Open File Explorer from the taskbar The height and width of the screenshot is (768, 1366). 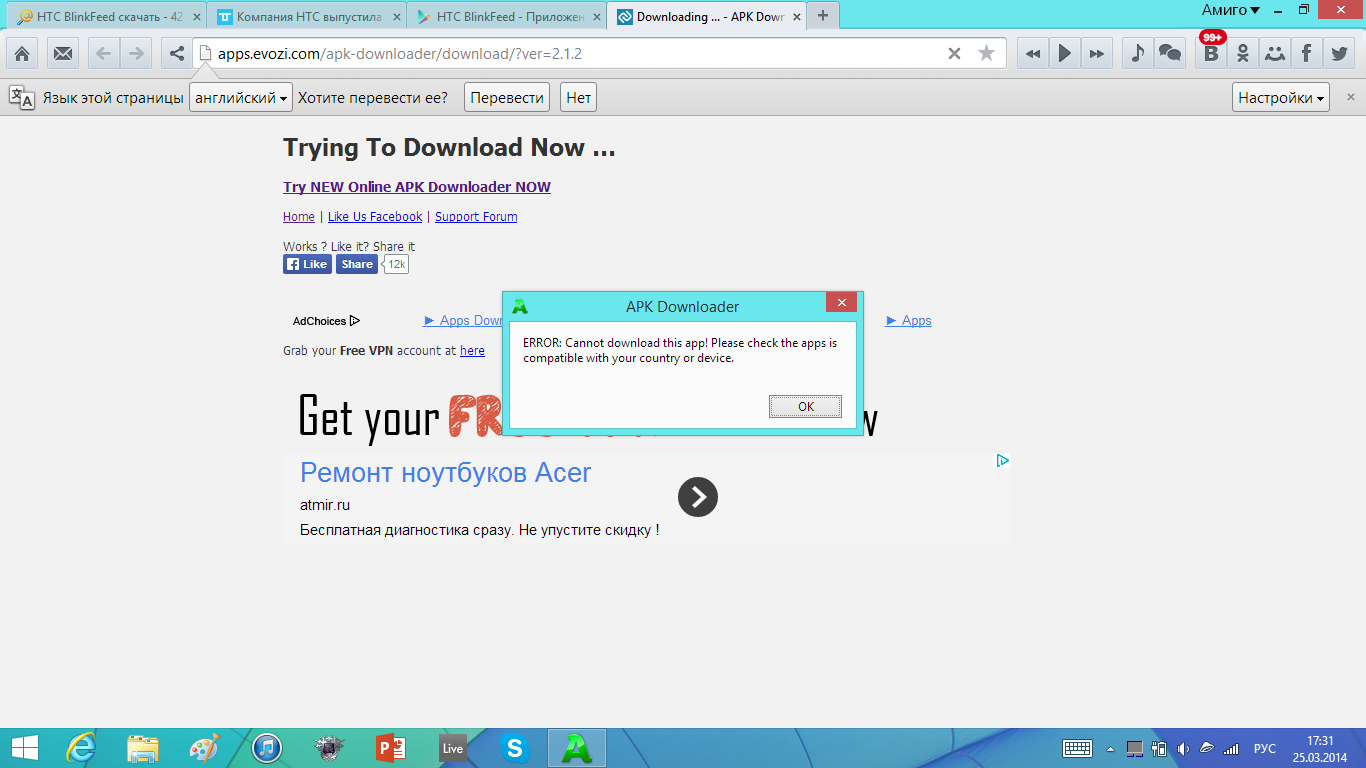(x=143, y=748)
